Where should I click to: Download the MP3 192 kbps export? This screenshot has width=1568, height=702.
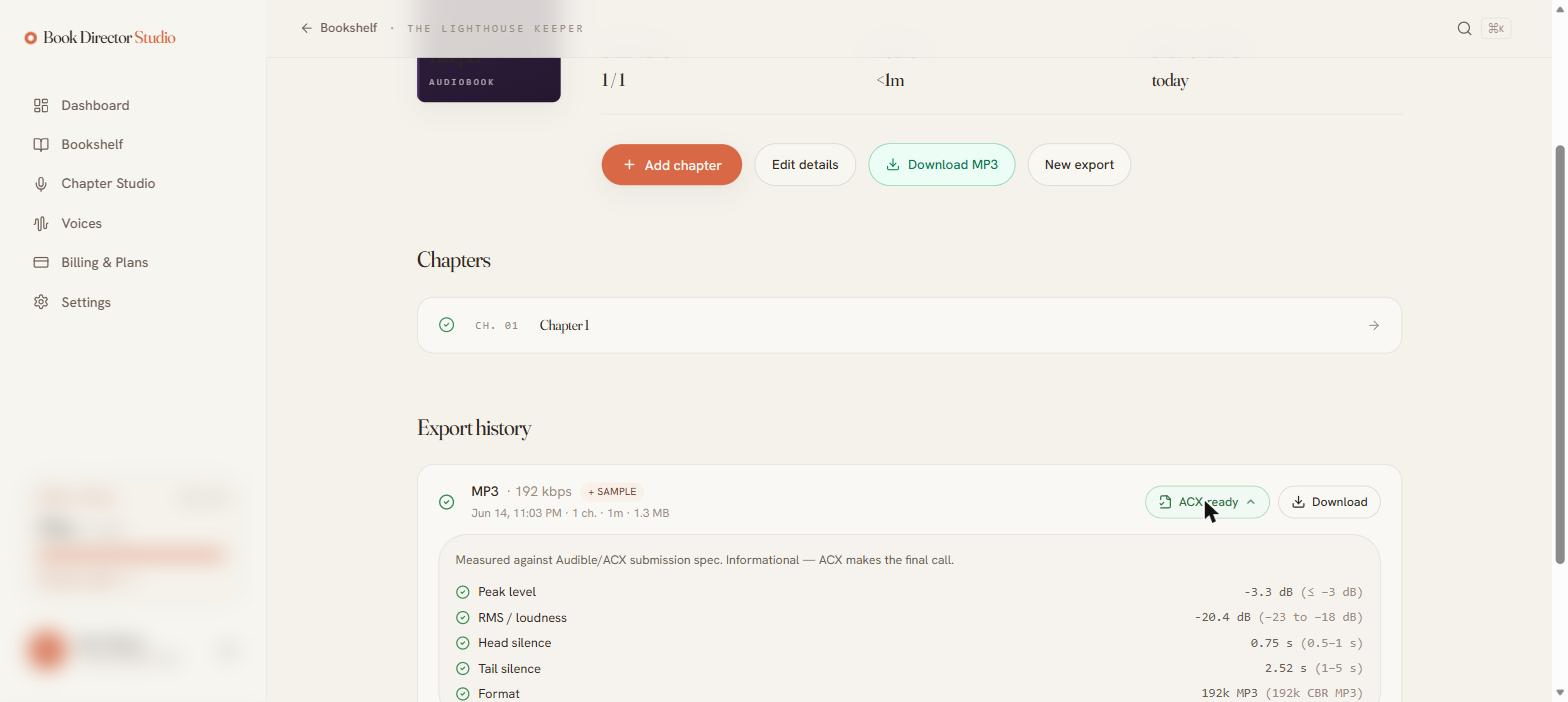point(1329,502)
